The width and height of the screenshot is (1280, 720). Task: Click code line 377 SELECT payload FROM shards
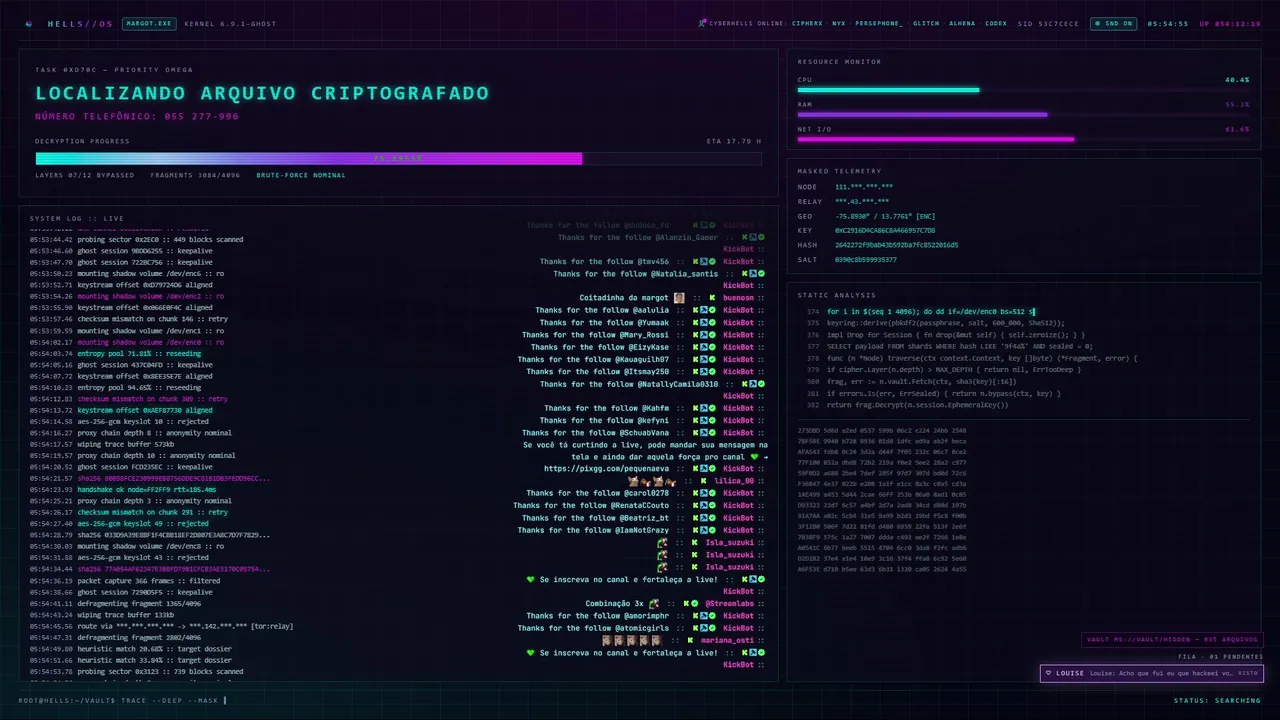pos(960,347)
